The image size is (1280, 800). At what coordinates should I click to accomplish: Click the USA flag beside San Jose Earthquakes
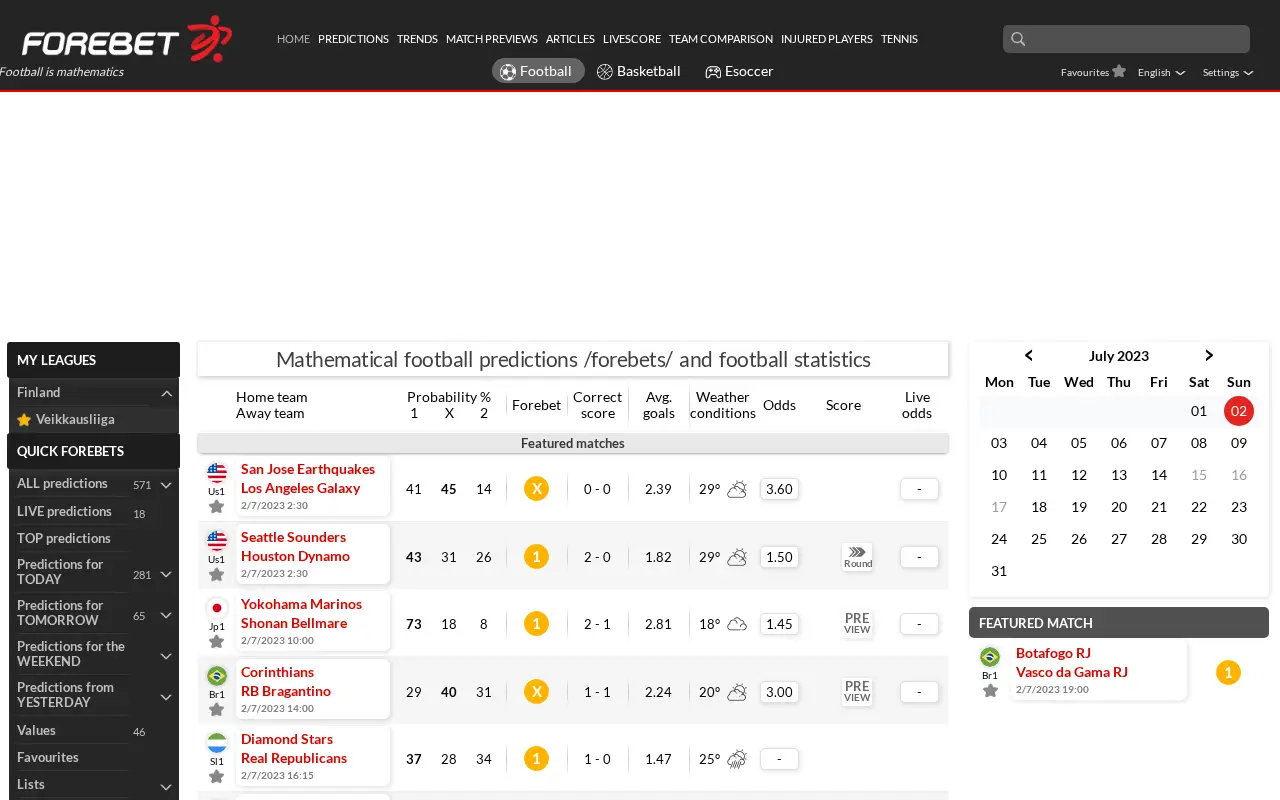(x=217, y=473)
